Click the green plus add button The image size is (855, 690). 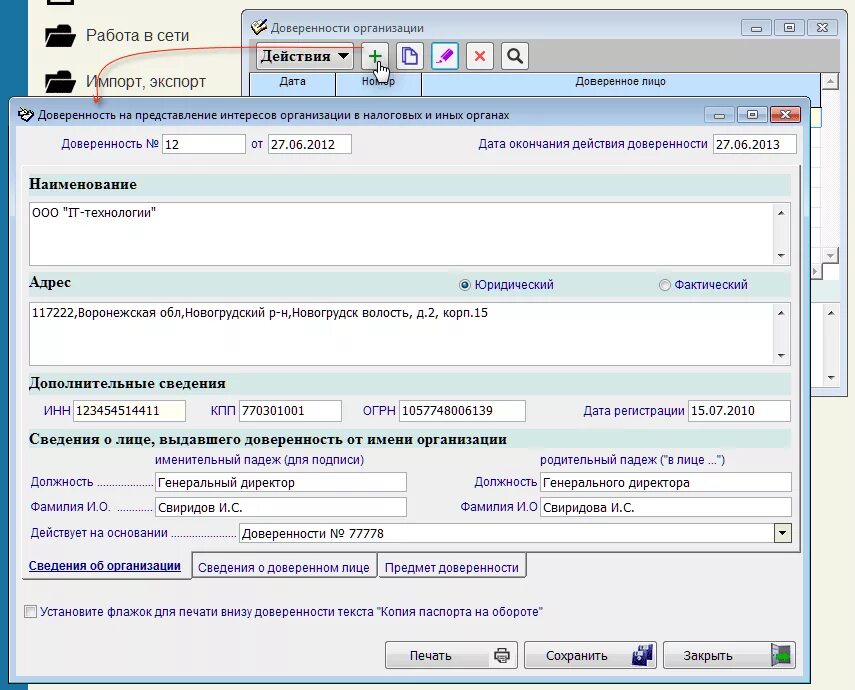pyautogui.click(x=375, y=56)
